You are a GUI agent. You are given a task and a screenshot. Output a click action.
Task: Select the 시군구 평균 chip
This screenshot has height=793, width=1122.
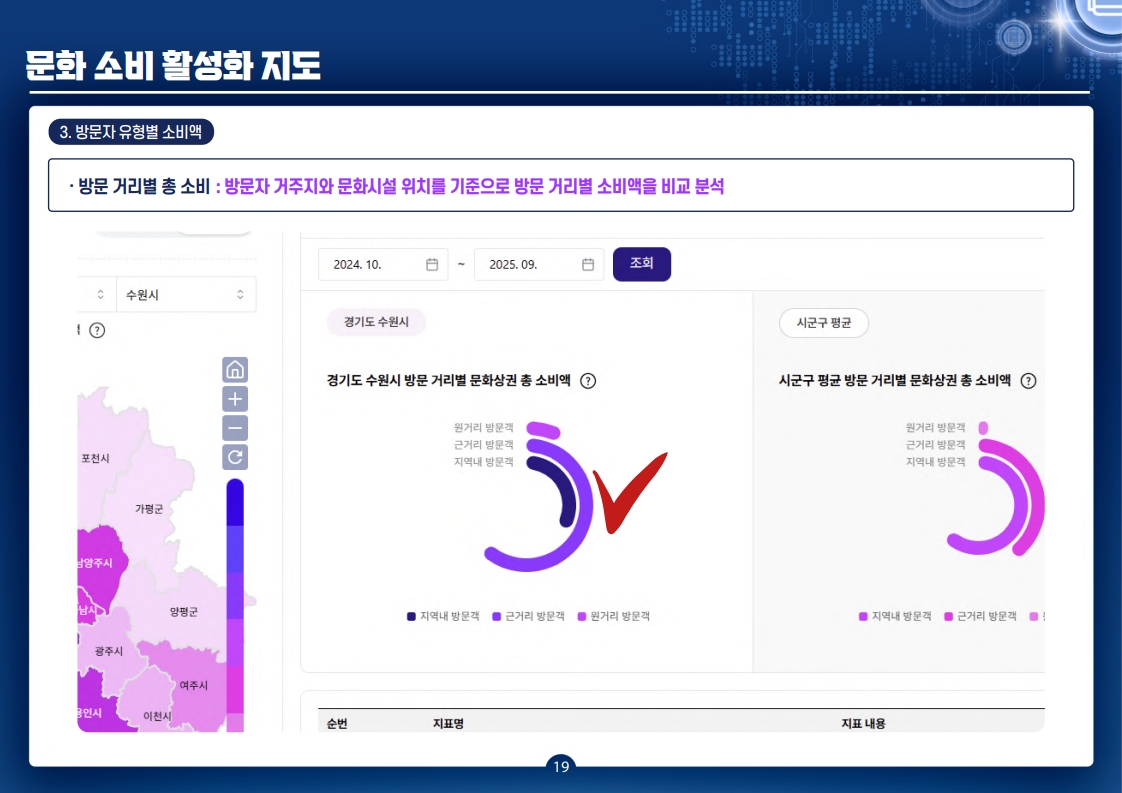pos(825,323)
